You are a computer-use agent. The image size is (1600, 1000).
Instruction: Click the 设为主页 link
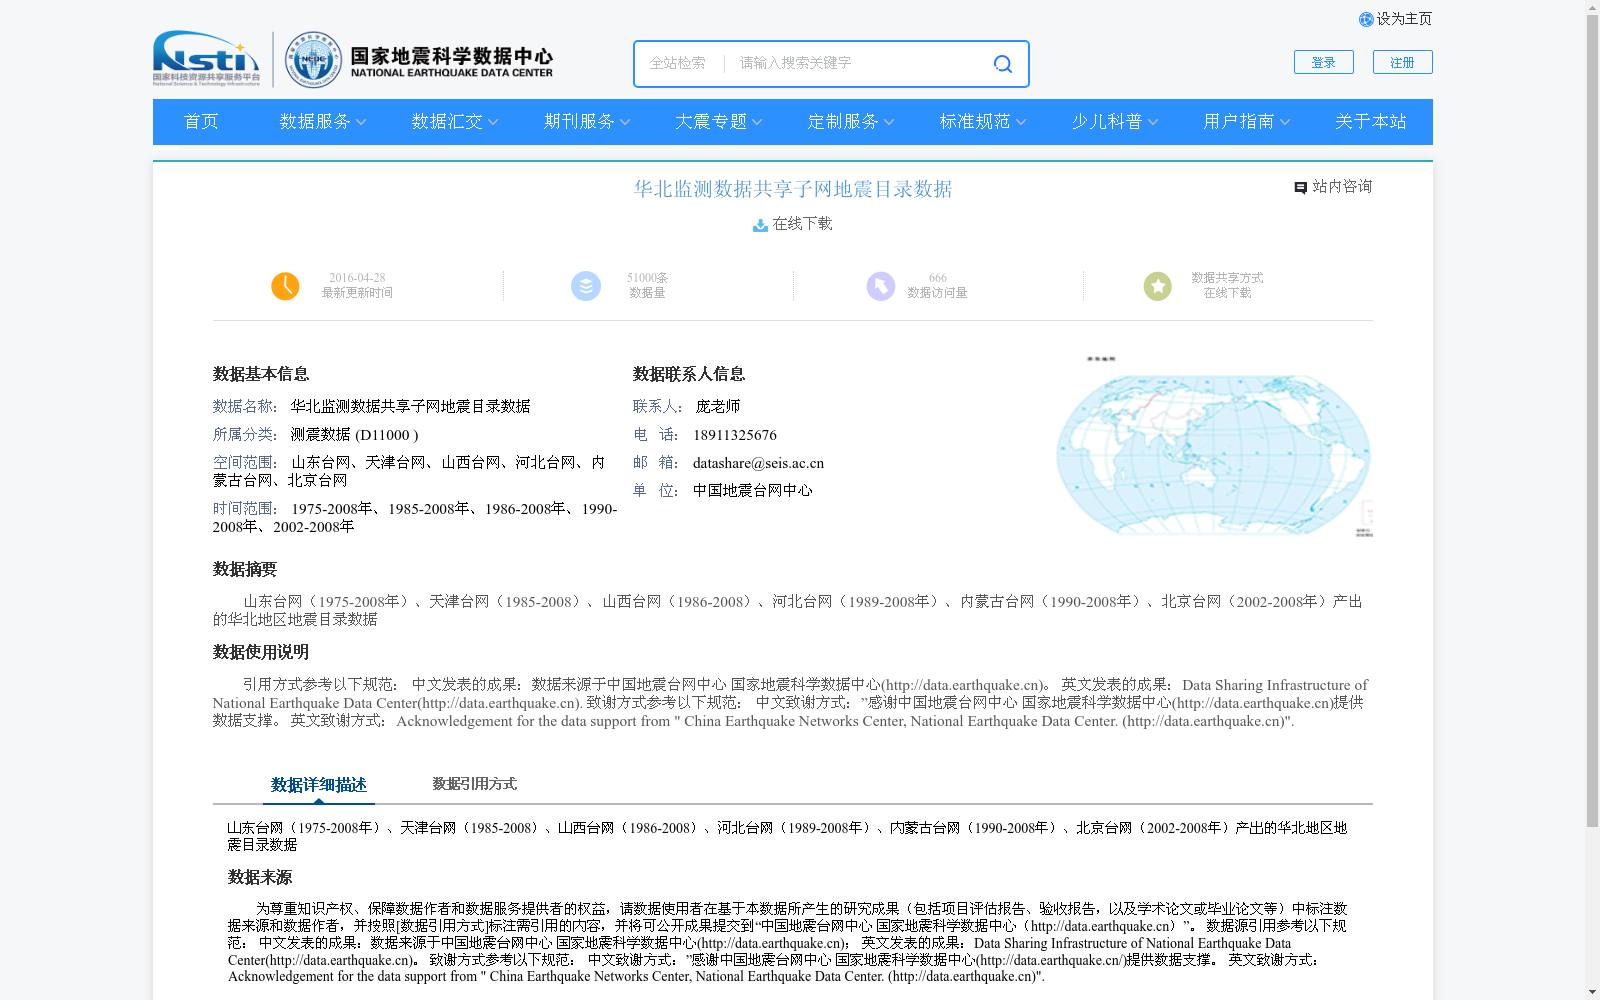tap(1404, 19)
